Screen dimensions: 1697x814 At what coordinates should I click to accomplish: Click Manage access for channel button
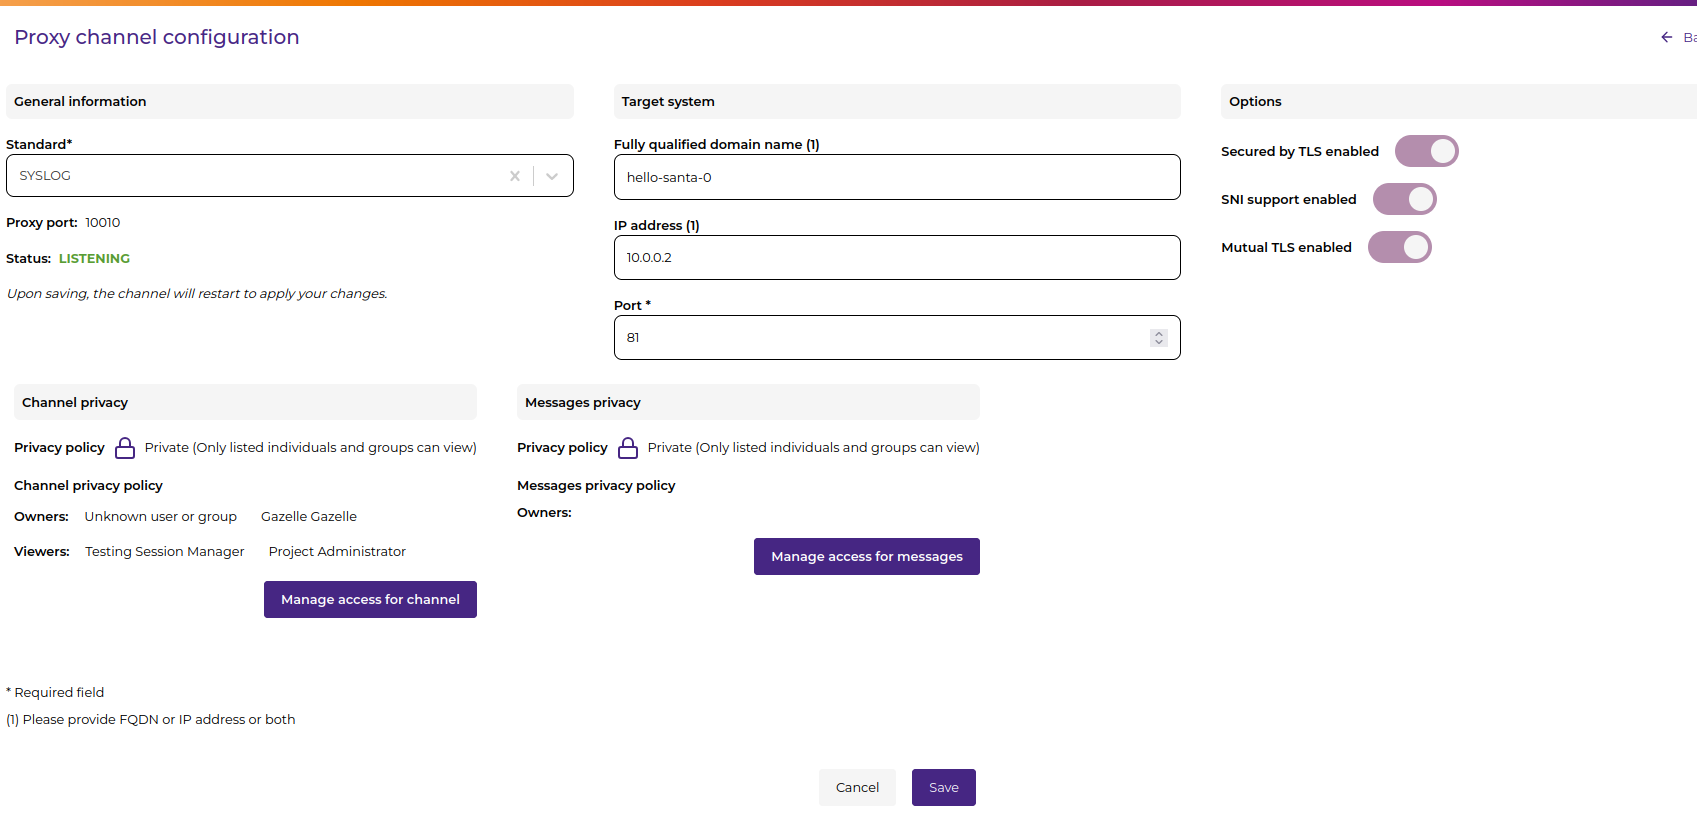coord(370,600)
